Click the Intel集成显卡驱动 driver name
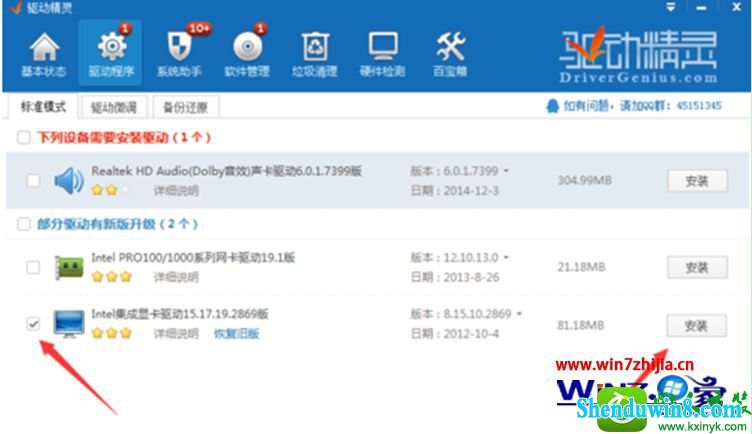 (180, 314)
